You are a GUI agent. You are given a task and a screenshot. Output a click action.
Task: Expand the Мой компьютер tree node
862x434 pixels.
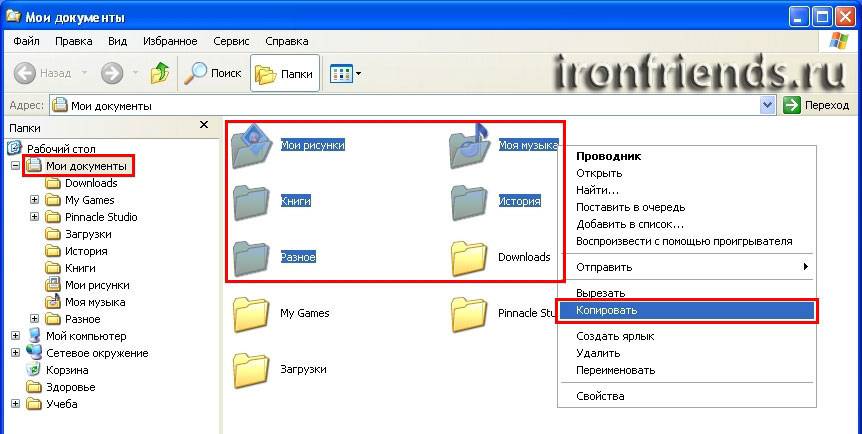pos(16,336)
